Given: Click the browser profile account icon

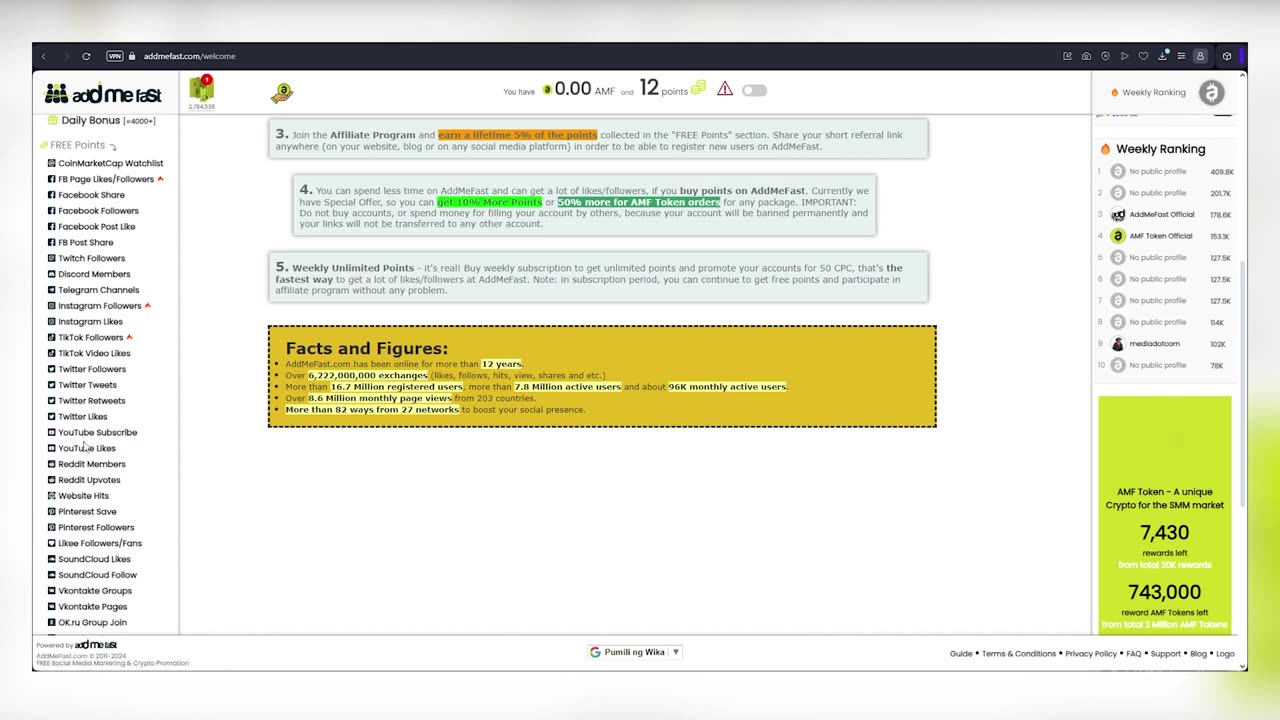Looking at the screenshot, I should (x=1200, y=56).
